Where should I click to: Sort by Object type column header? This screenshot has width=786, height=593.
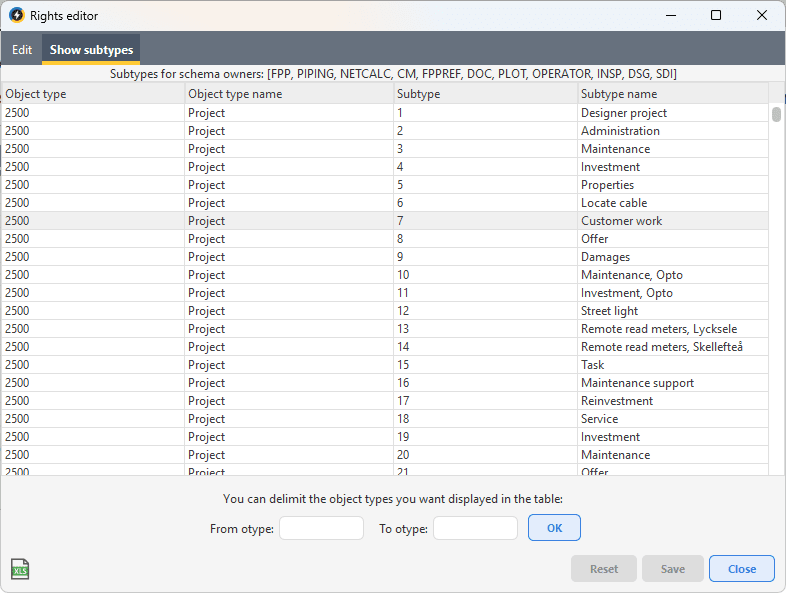click(x=92, y=94)
